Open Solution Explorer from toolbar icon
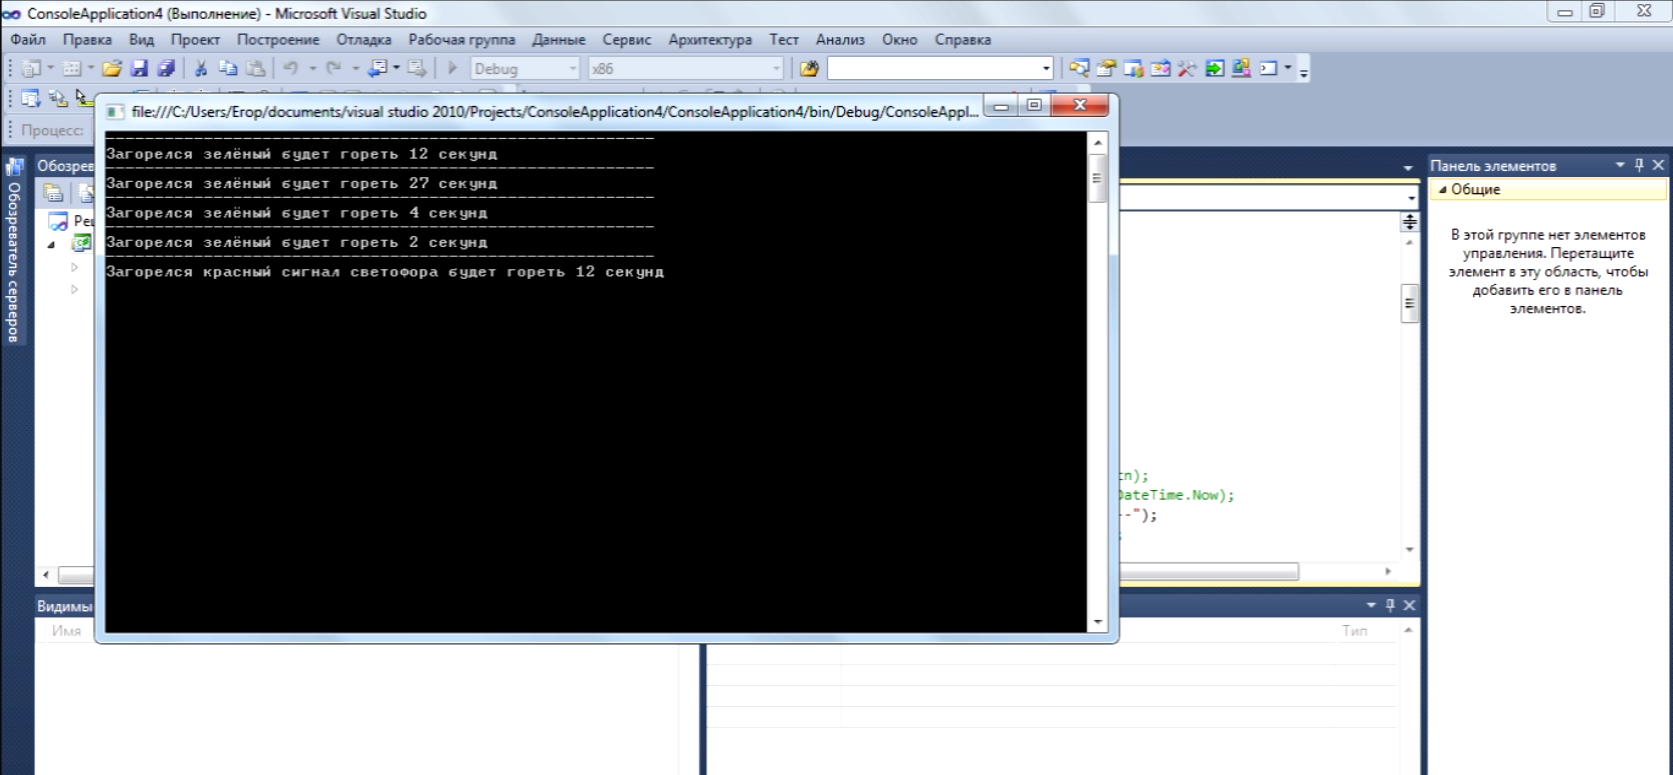 coord(1079,69)
